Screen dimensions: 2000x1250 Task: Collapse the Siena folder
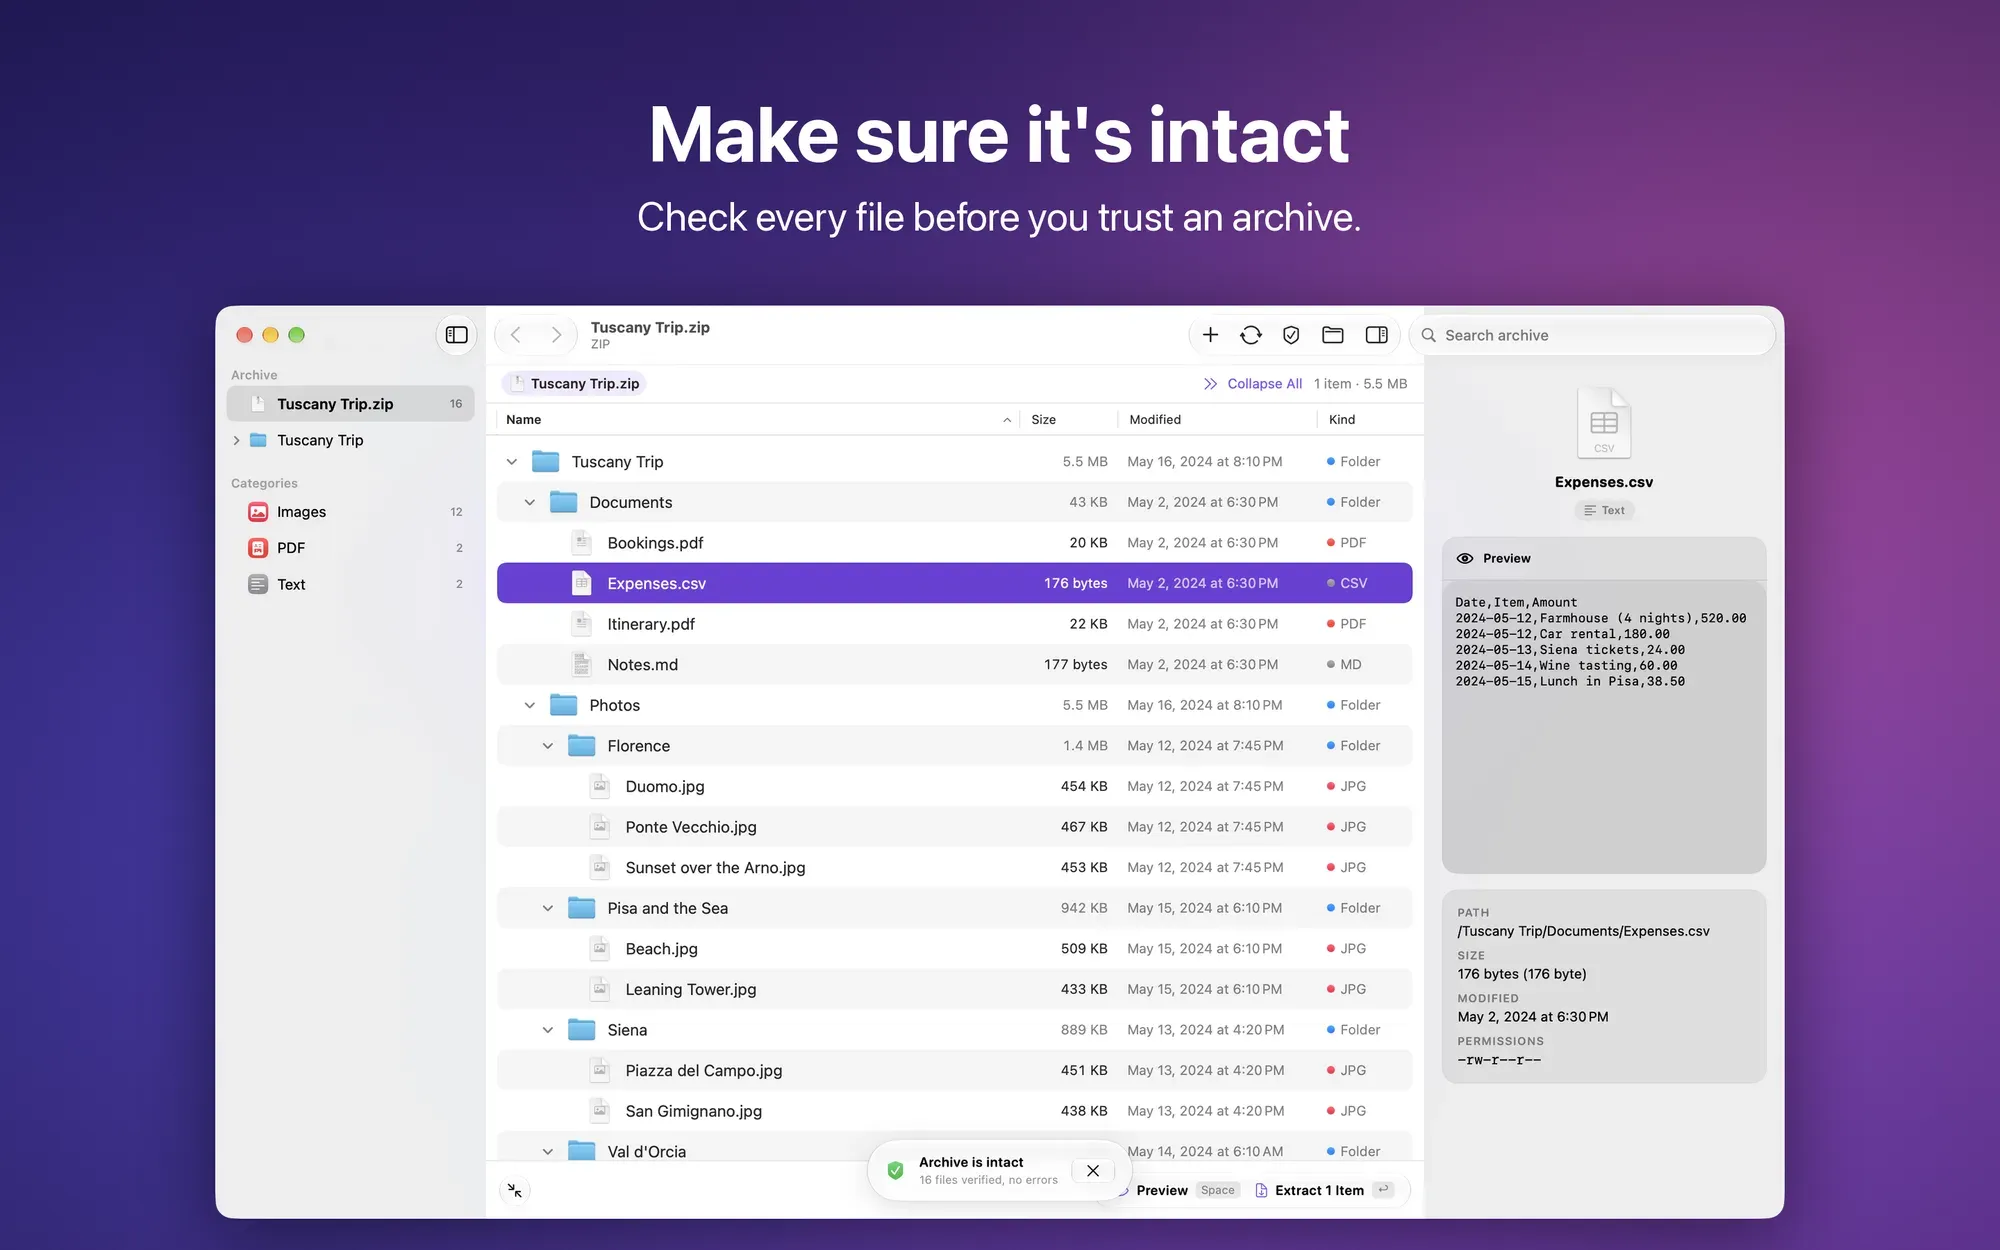(x=548, y=1030)
